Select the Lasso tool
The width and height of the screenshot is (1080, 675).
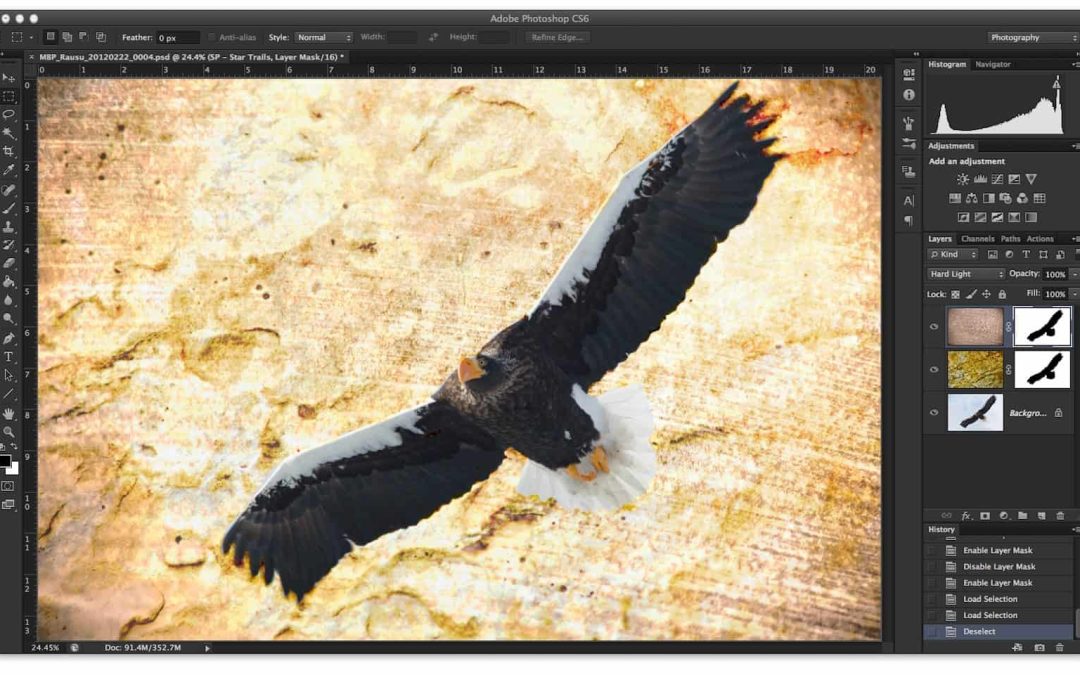coord(9,114)
